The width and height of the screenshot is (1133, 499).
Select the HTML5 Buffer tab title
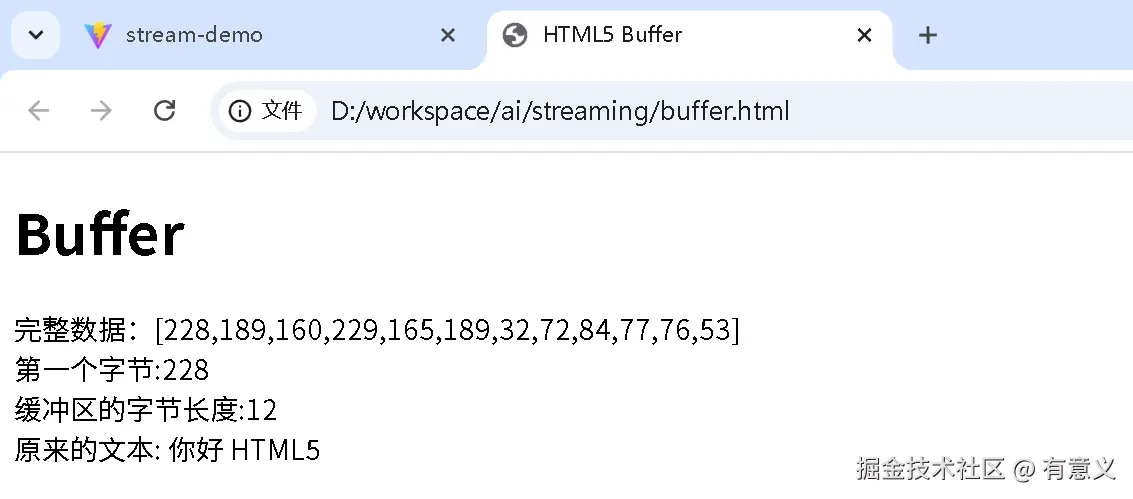[x=612, y=35]
